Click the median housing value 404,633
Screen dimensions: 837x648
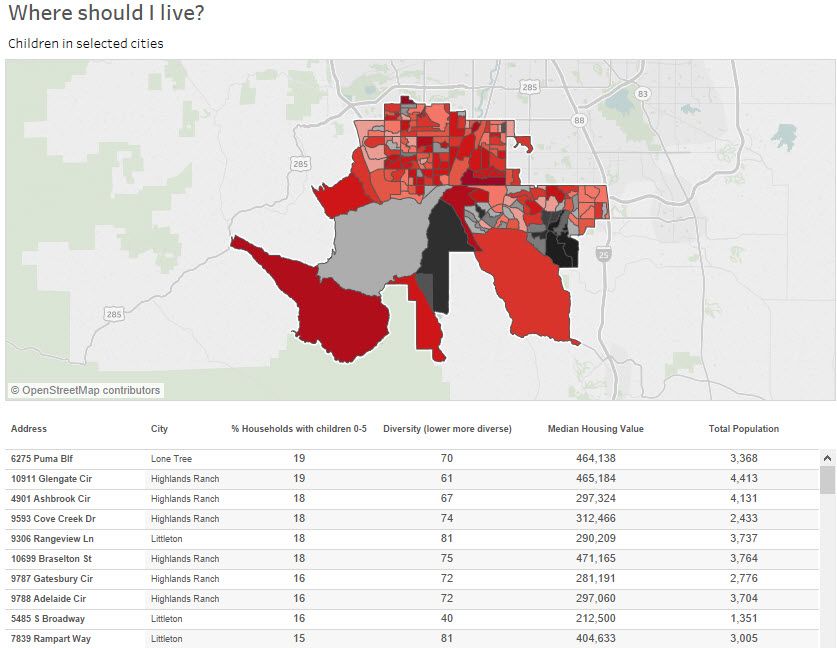tap(596, 638)
